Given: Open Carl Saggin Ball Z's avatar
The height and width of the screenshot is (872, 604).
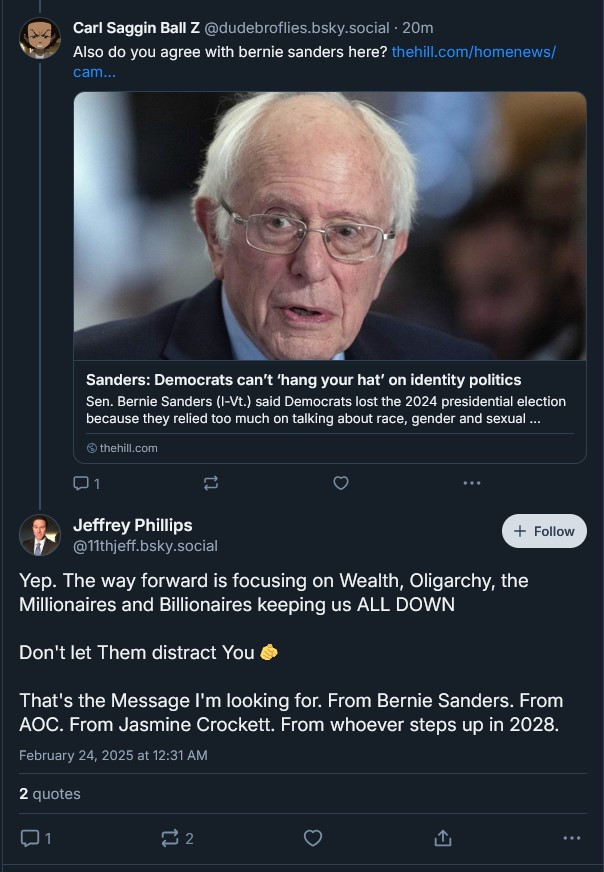Looking at the screenshot, I should [40, 38].
